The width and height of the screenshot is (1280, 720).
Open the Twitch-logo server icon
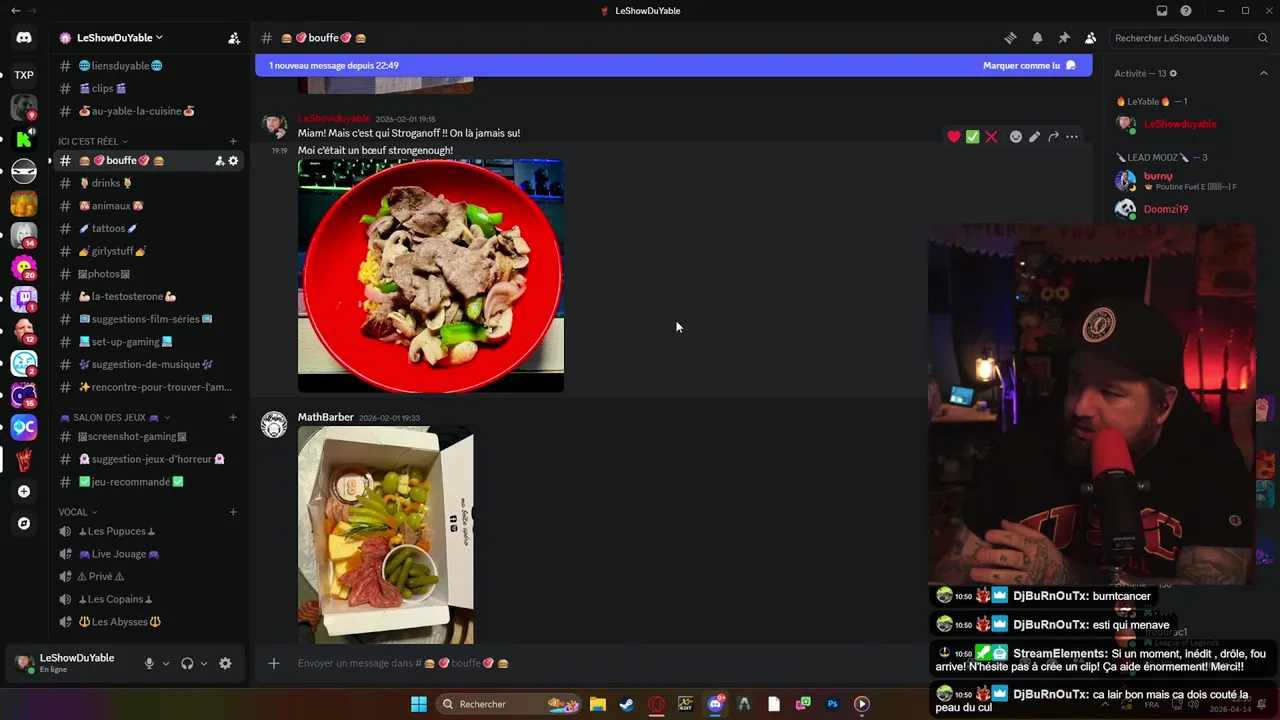coord(24,299)
